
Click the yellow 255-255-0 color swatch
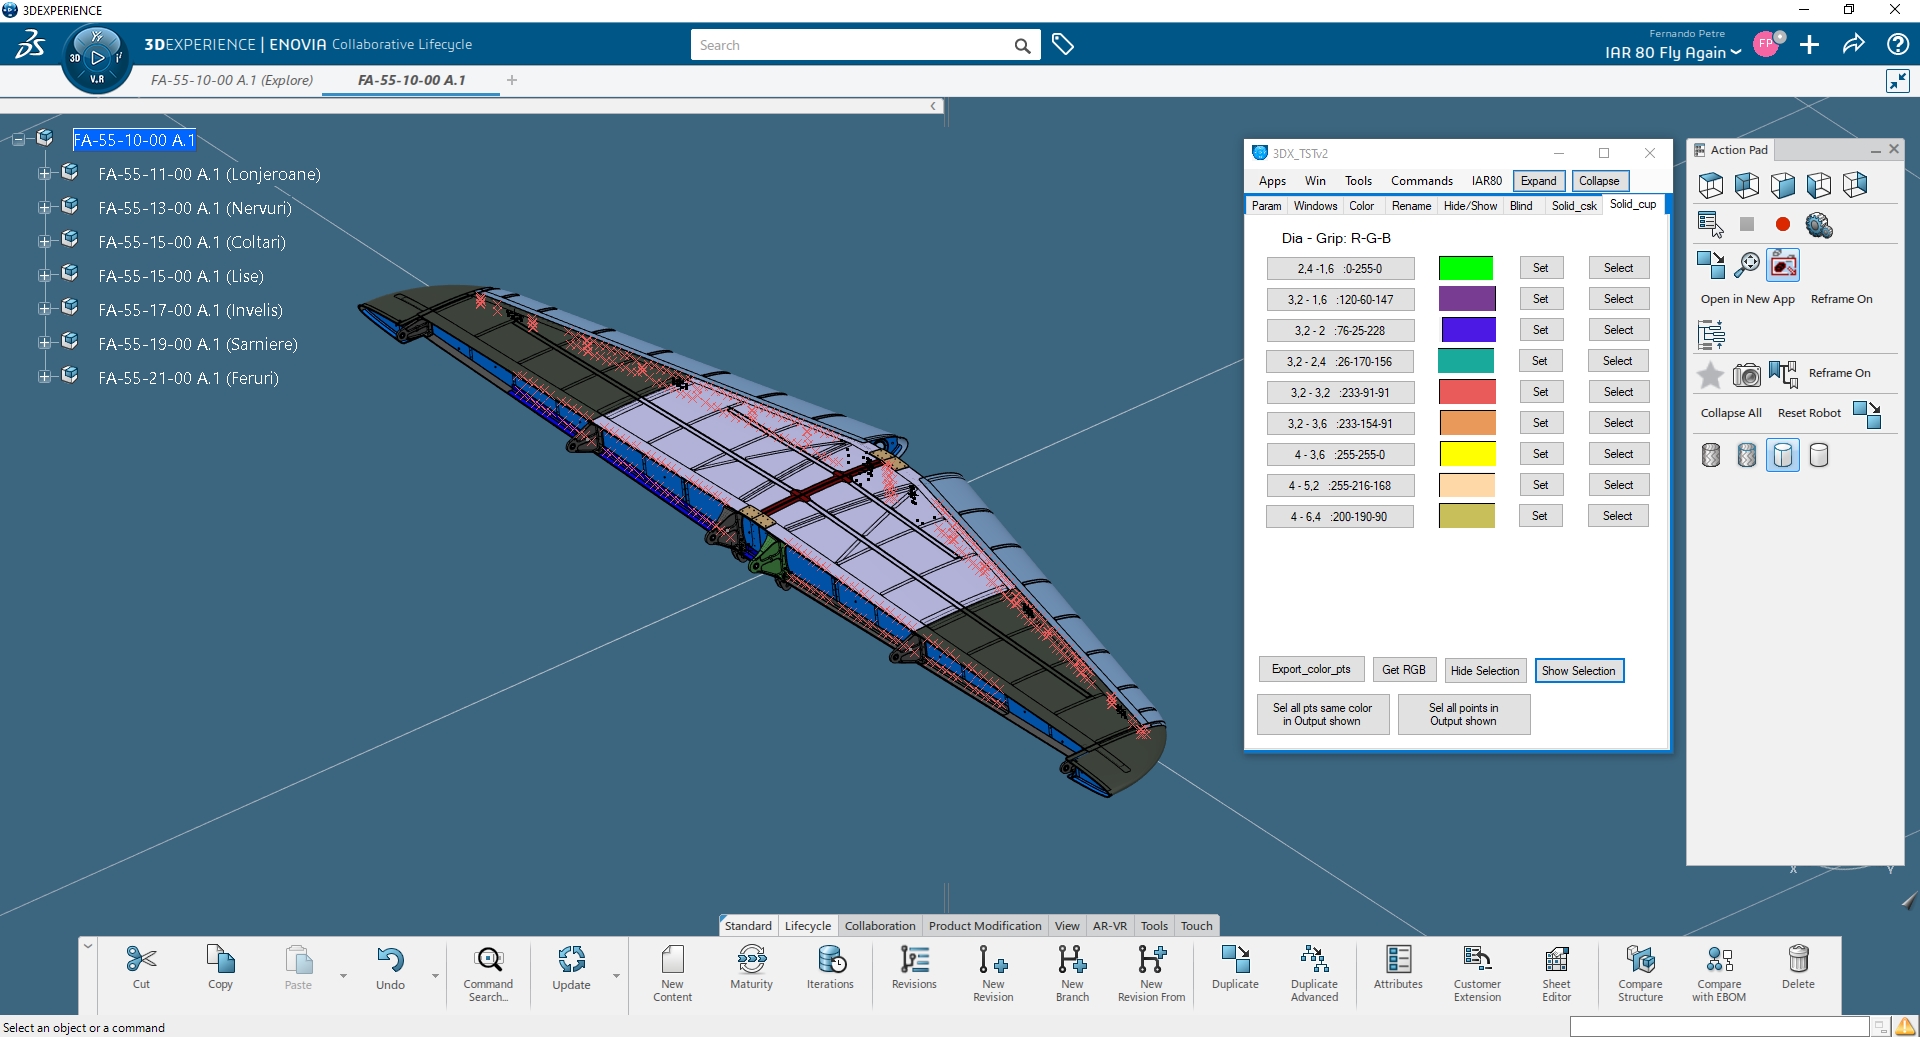[1467, 455]
